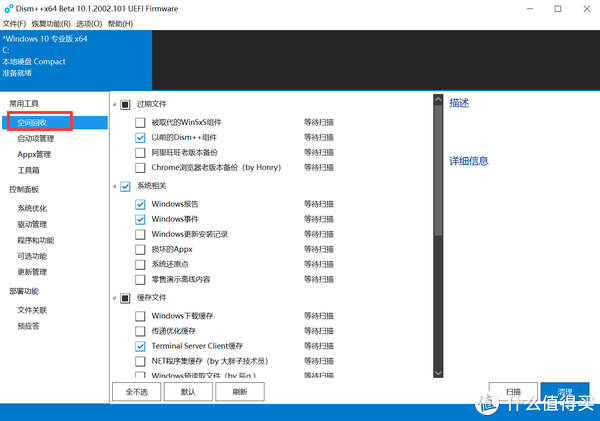The height and width of the screenshot is (421, 600).
Task: Click the Dism++ gear icon in title bar
Action: [8, 8]
